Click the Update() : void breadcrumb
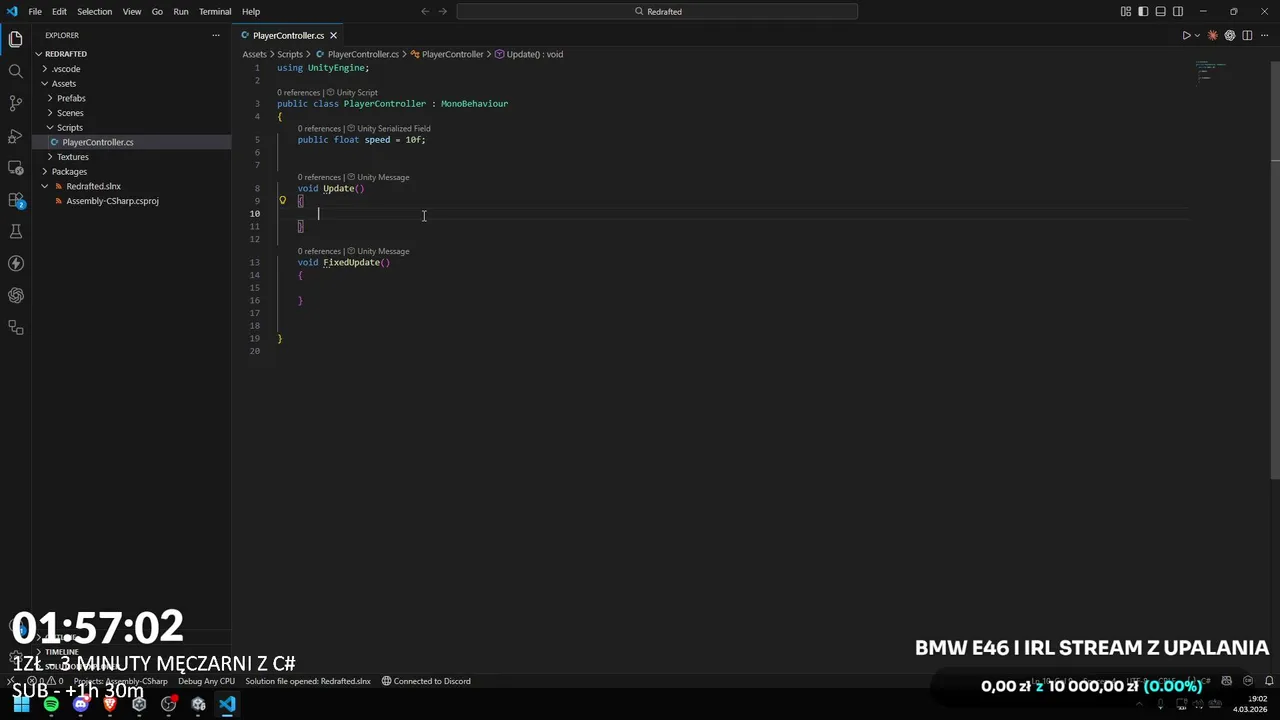The image size is (1280, 720). tap(529, 54)
